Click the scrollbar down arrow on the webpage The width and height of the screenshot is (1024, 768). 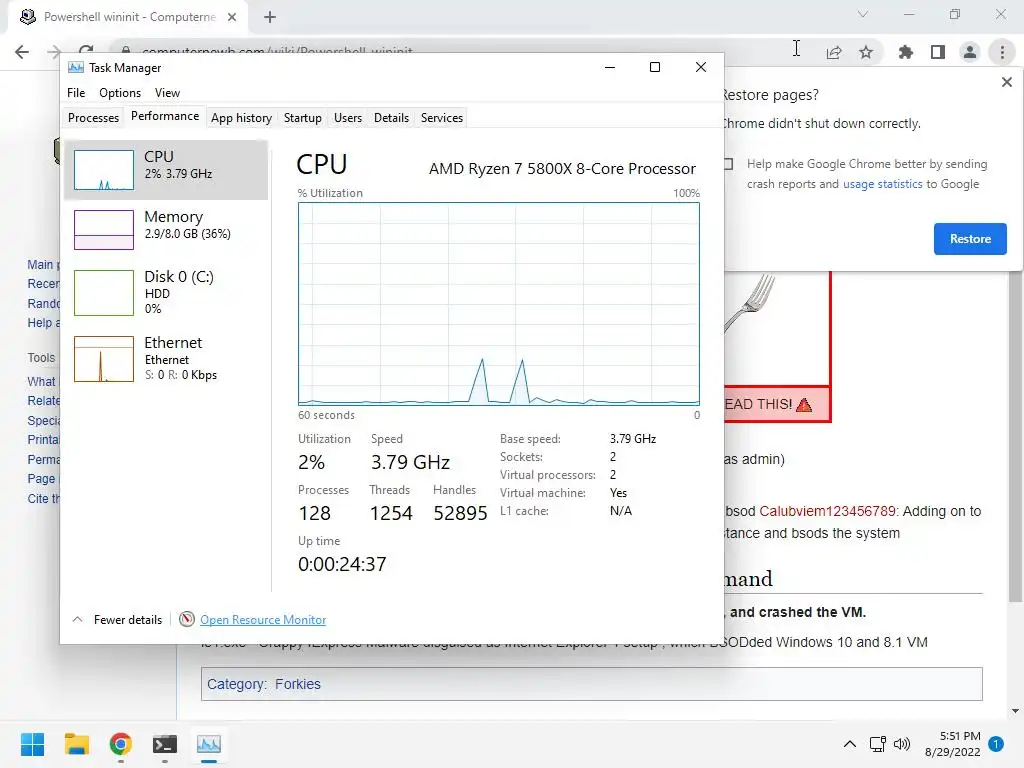pos(1015,711)
